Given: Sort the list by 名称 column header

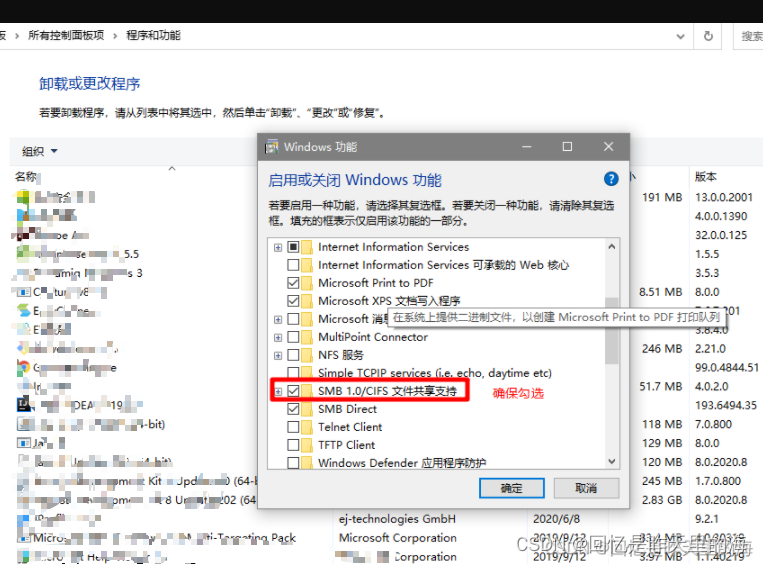Looking at the screenshot, I should click(26, 176).
